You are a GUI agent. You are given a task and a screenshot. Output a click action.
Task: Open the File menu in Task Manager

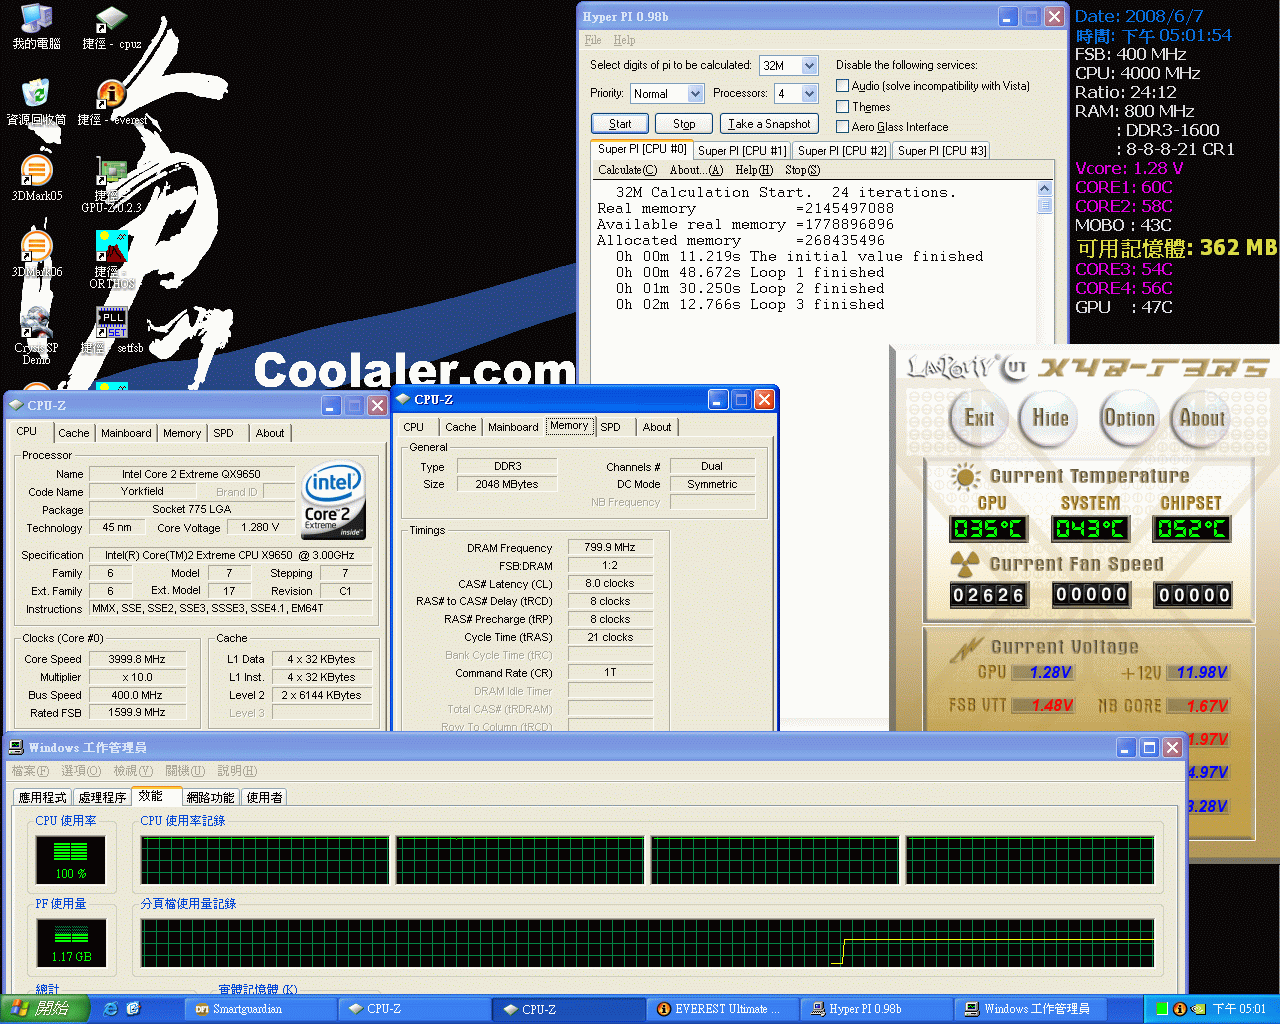point(30,771)
